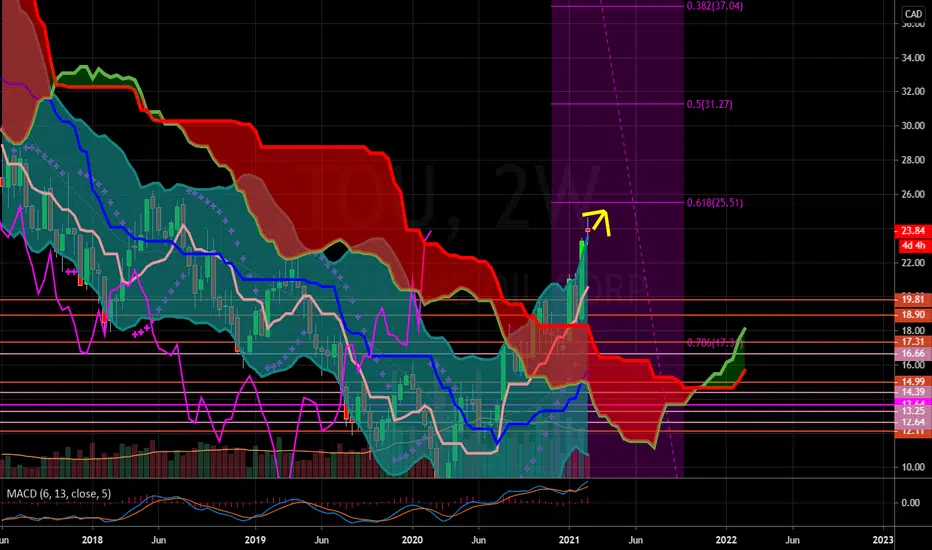Click the 34.00 price axis value
Screen dimensions: 932x550
(912, 58)
